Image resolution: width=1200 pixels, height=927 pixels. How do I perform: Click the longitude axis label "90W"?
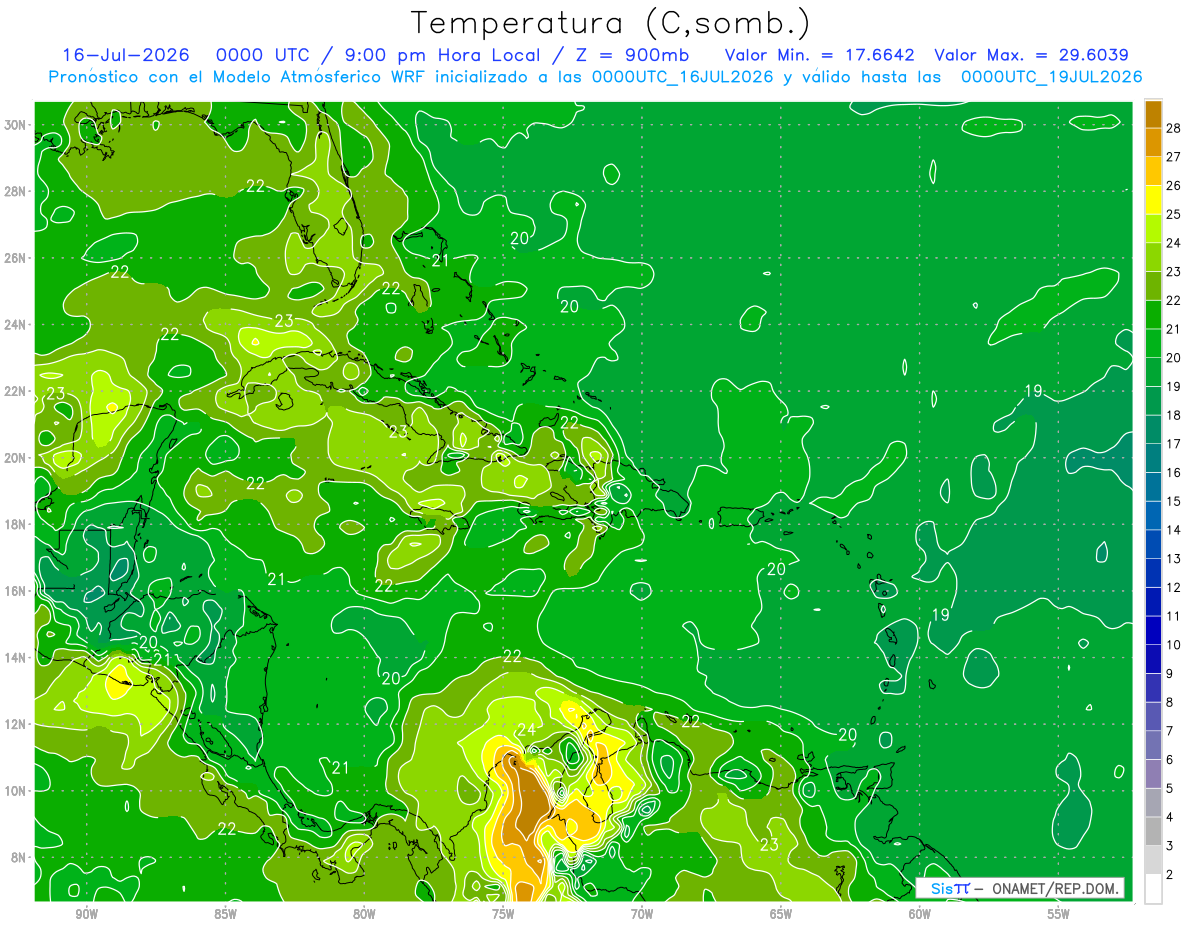[86, 914]
